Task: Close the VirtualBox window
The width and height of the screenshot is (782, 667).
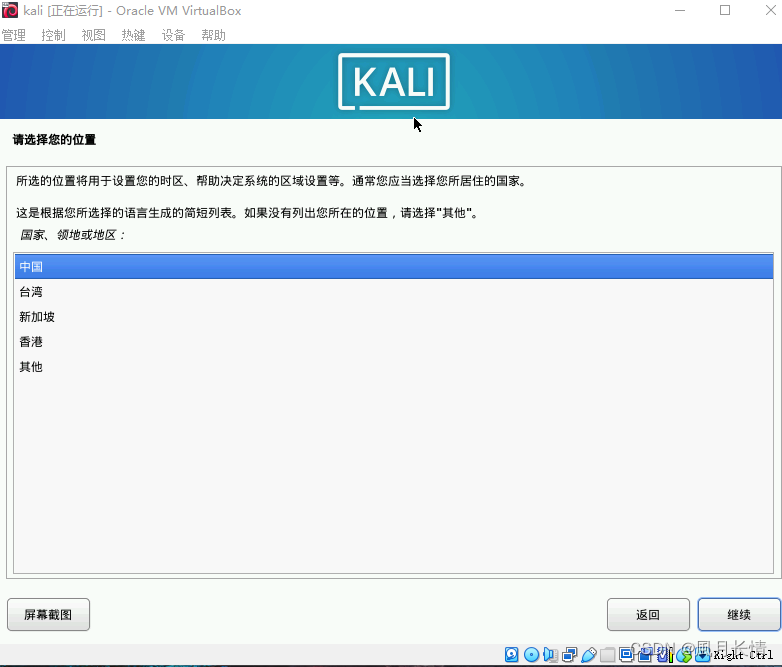Action: tap(770, 10)
